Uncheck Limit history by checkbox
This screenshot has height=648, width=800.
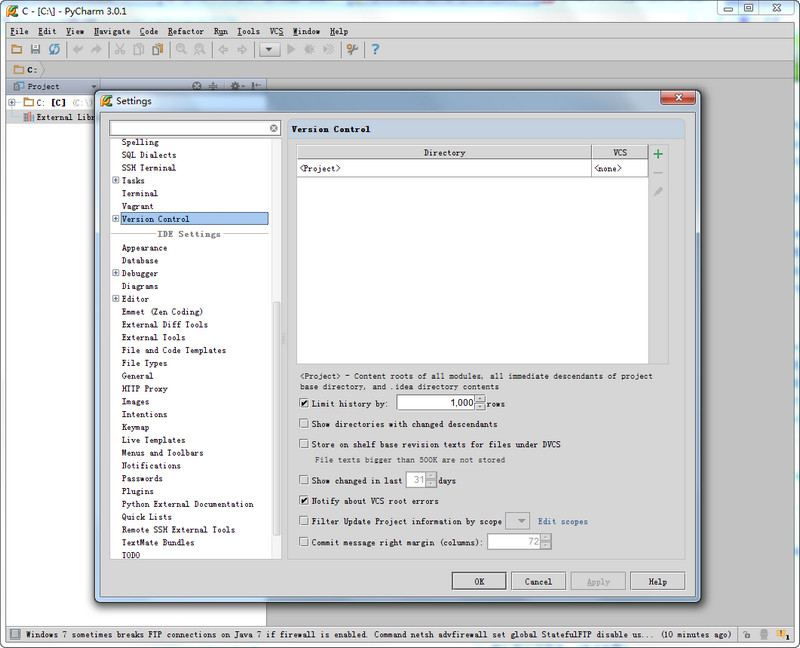tap(304, 403)
